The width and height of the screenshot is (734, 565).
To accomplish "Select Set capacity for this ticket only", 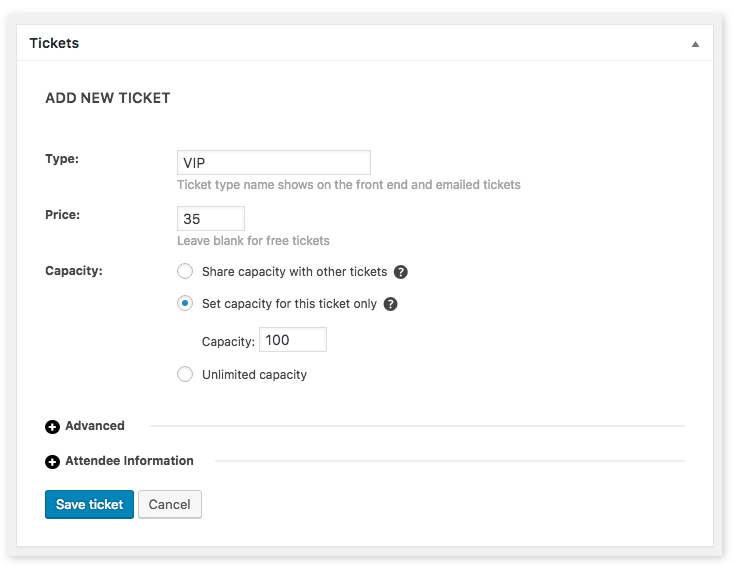I will 185,303.
